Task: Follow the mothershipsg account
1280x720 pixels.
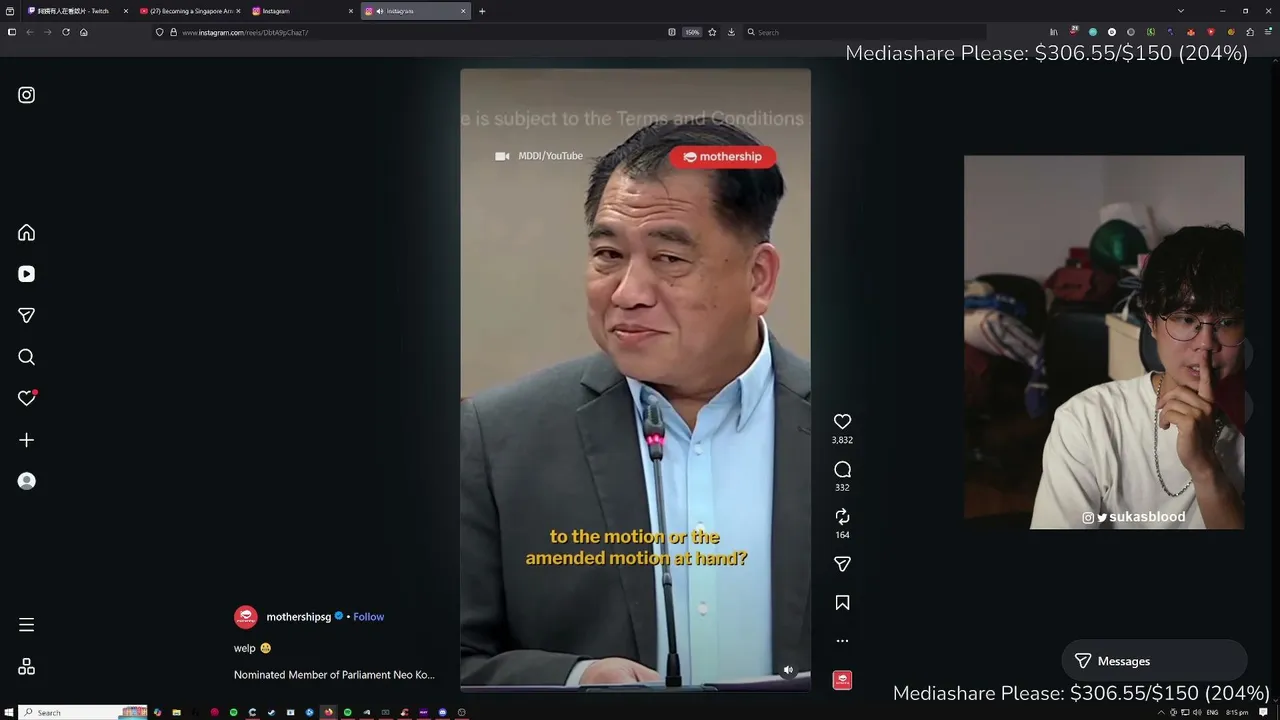Action: pos(368,617)
